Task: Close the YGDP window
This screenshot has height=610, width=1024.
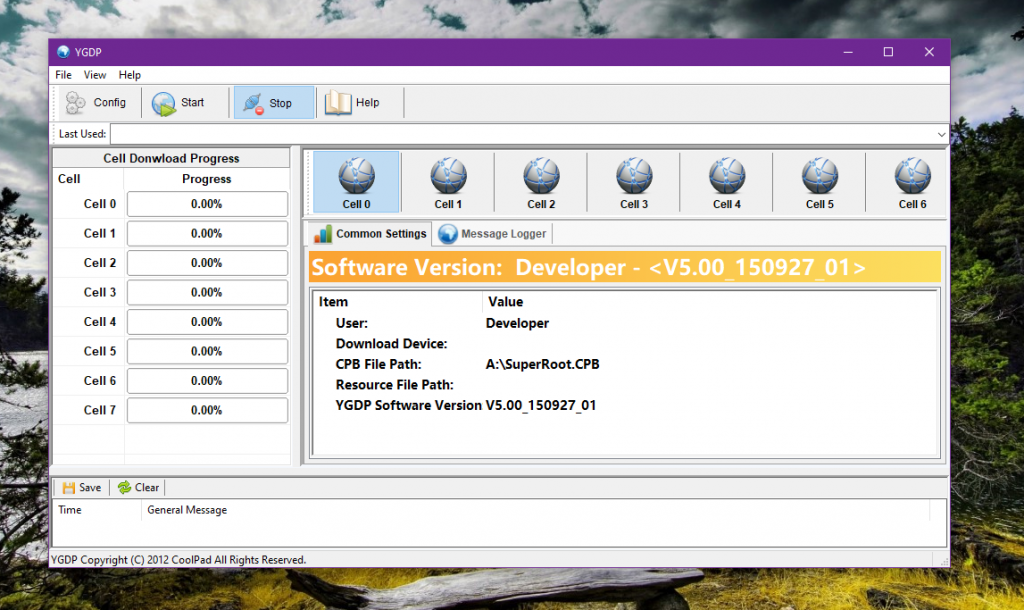Action: (x=929, y=52)
